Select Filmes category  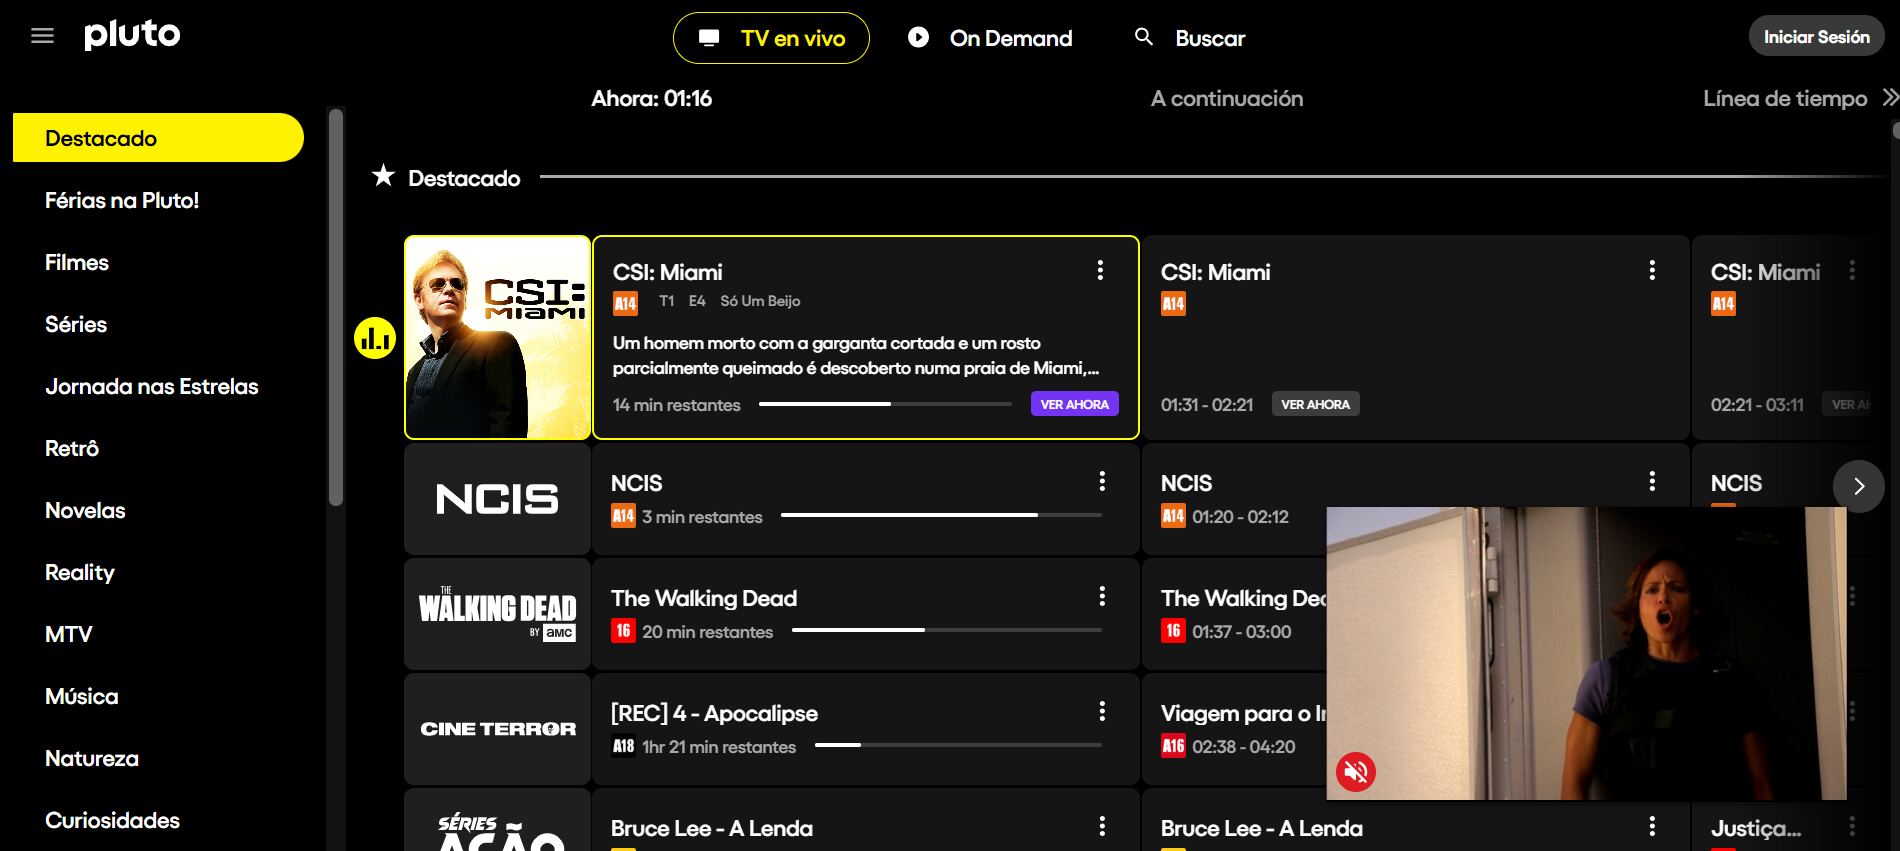click(x=77, y=262)
